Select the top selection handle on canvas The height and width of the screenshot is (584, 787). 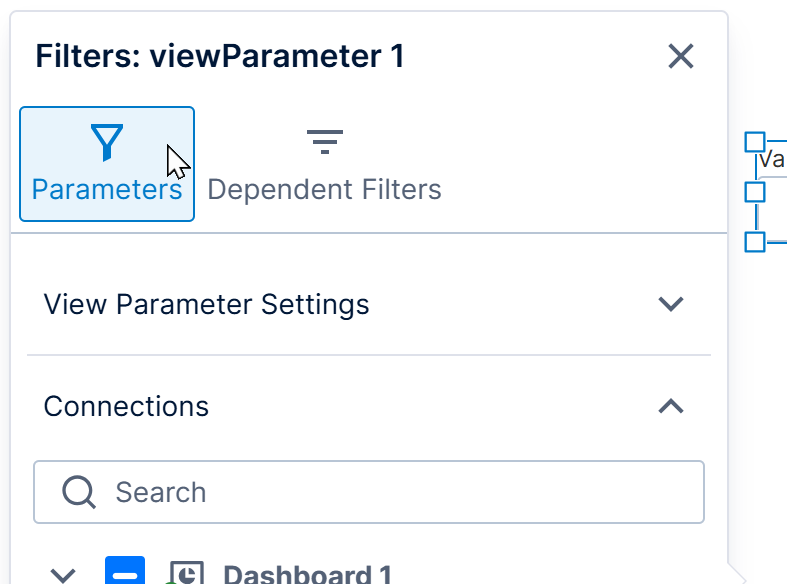click(755, 142)
